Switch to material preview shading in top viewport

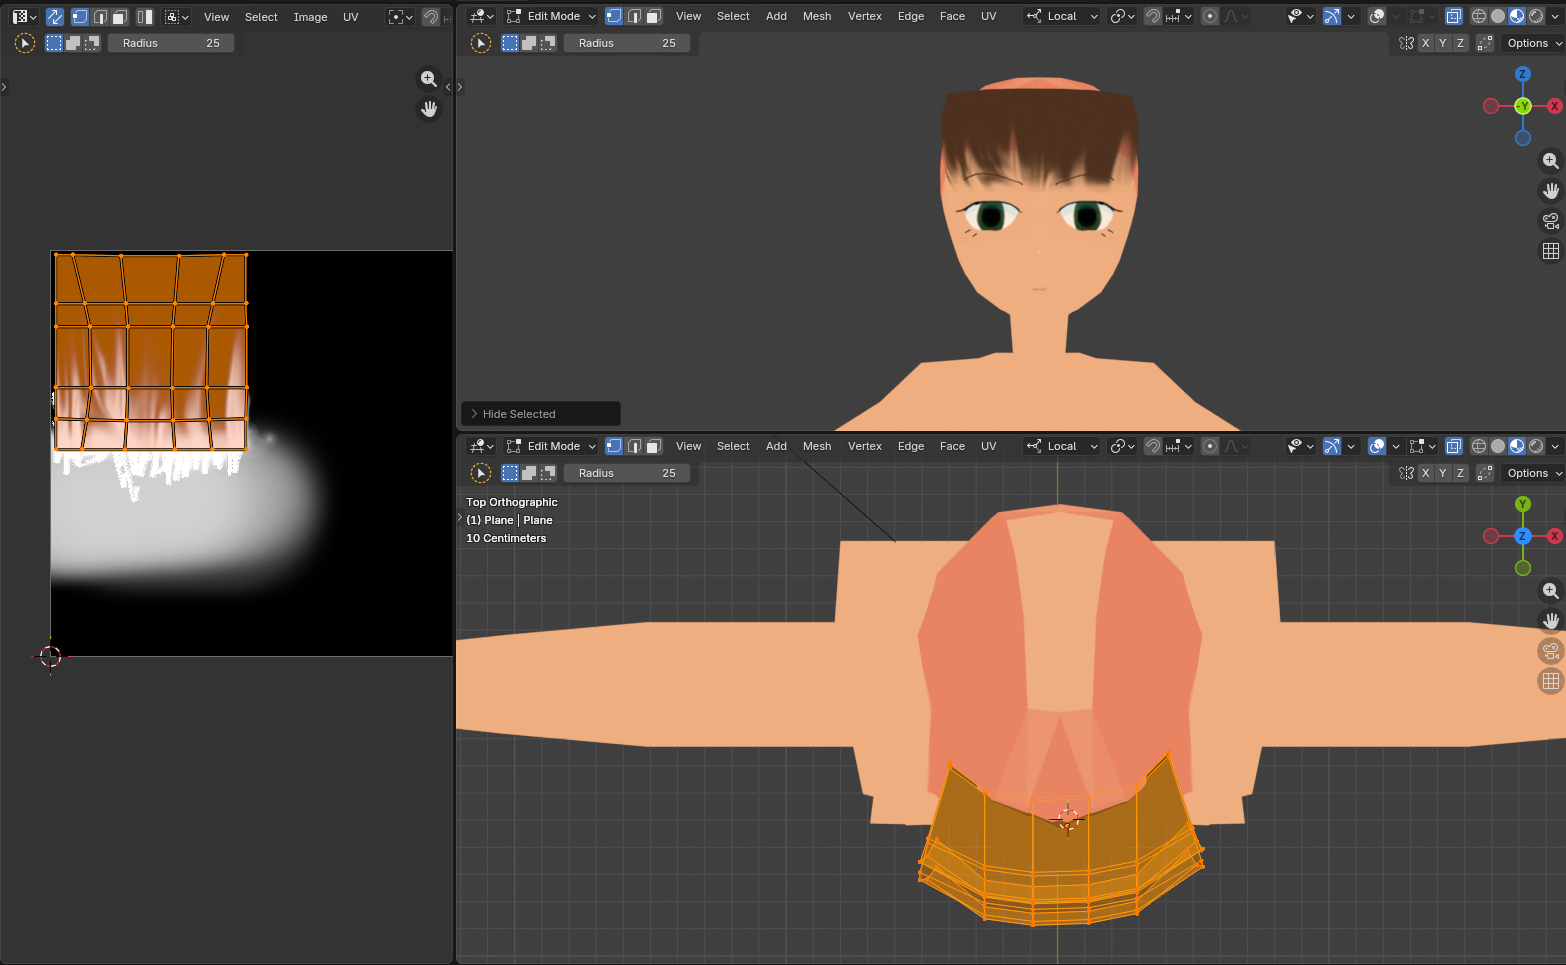[1517, 16]
